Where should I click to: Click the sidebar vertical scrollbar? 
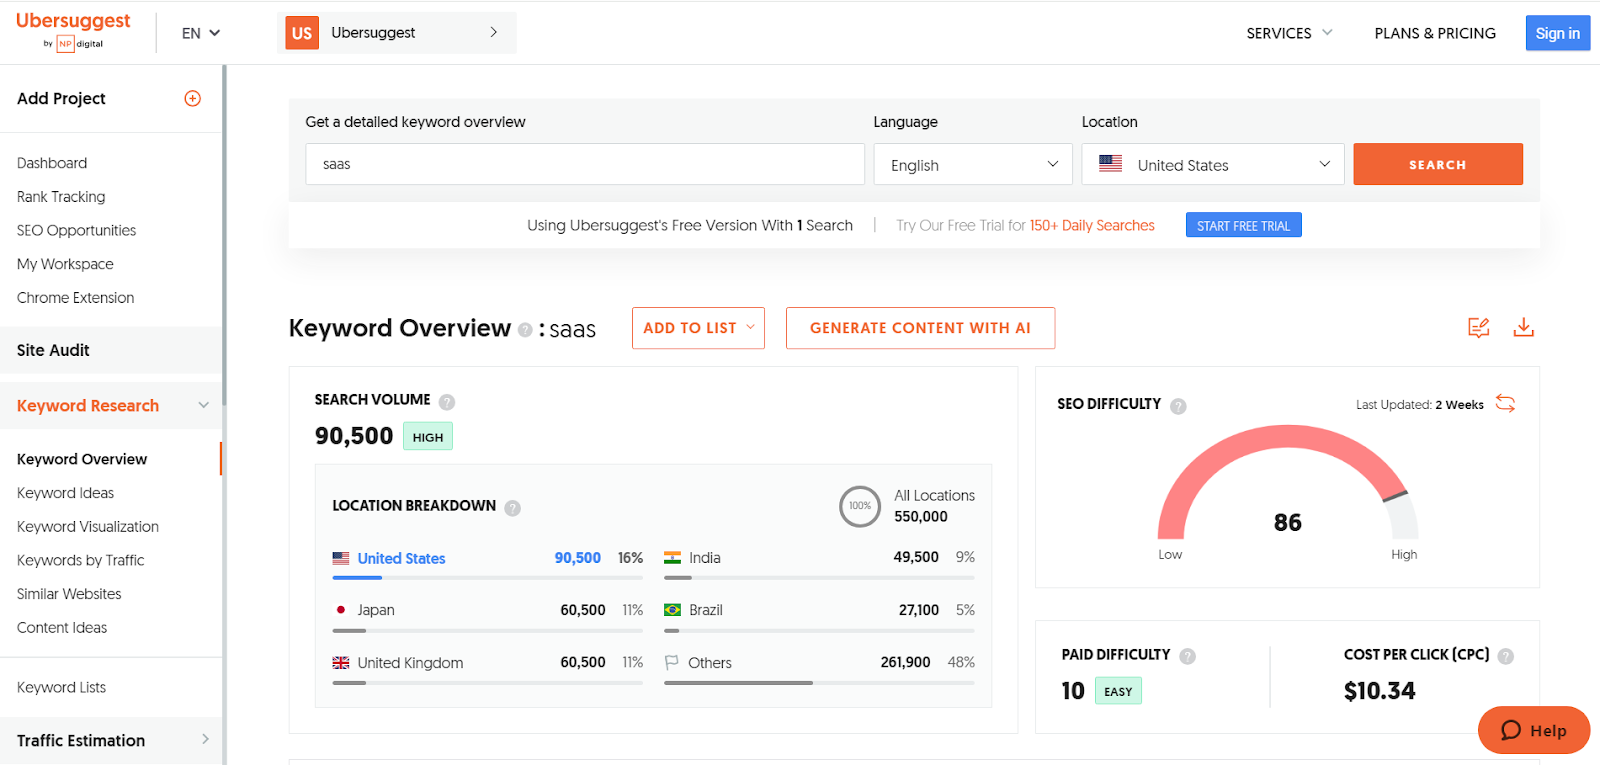[x=224, y=235]
